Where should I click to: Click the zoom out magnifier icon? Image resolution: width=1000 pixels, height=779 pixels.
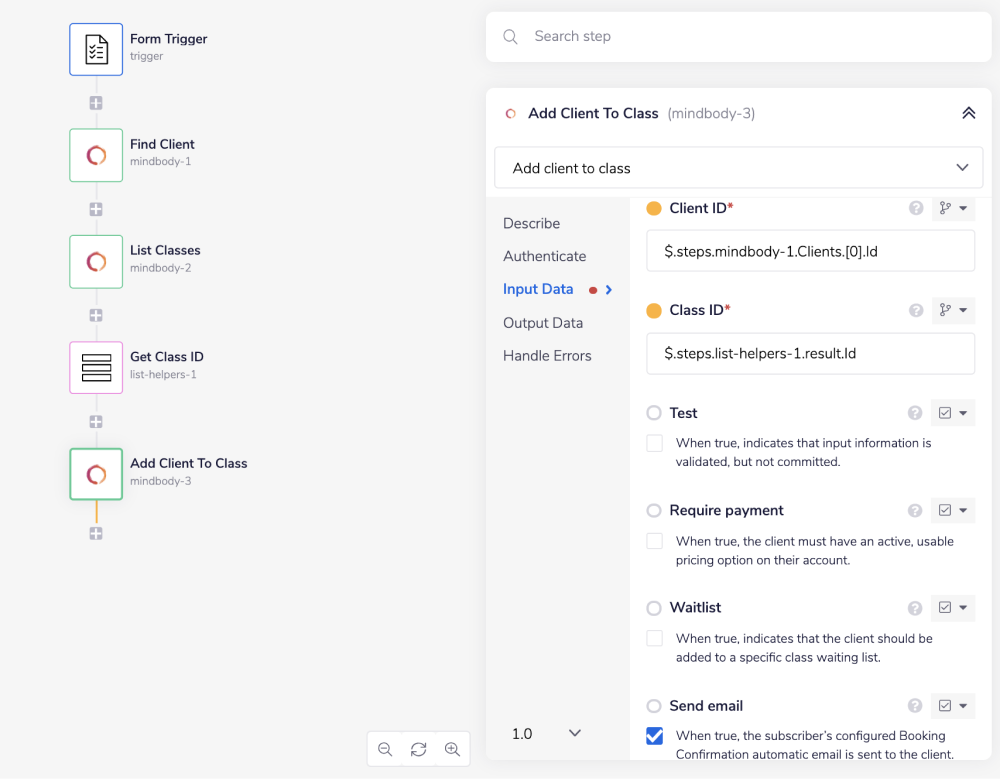[385, 749]
